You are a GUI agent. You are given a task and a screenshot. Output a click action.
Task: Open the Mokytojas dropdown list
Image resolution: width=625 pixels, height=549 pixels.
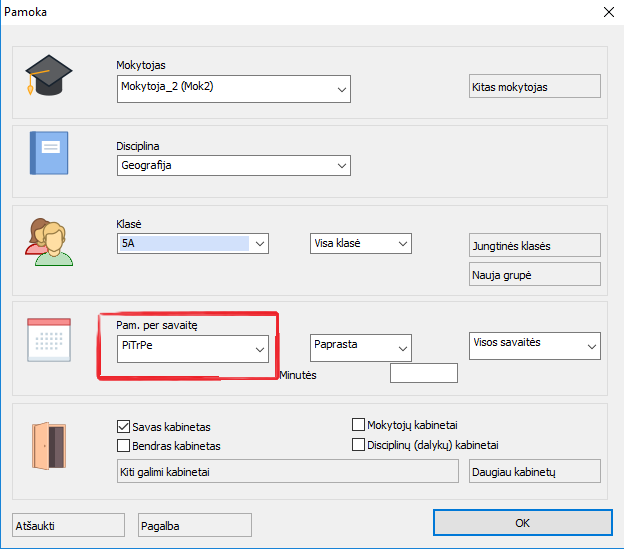click(x=342, y=89)
